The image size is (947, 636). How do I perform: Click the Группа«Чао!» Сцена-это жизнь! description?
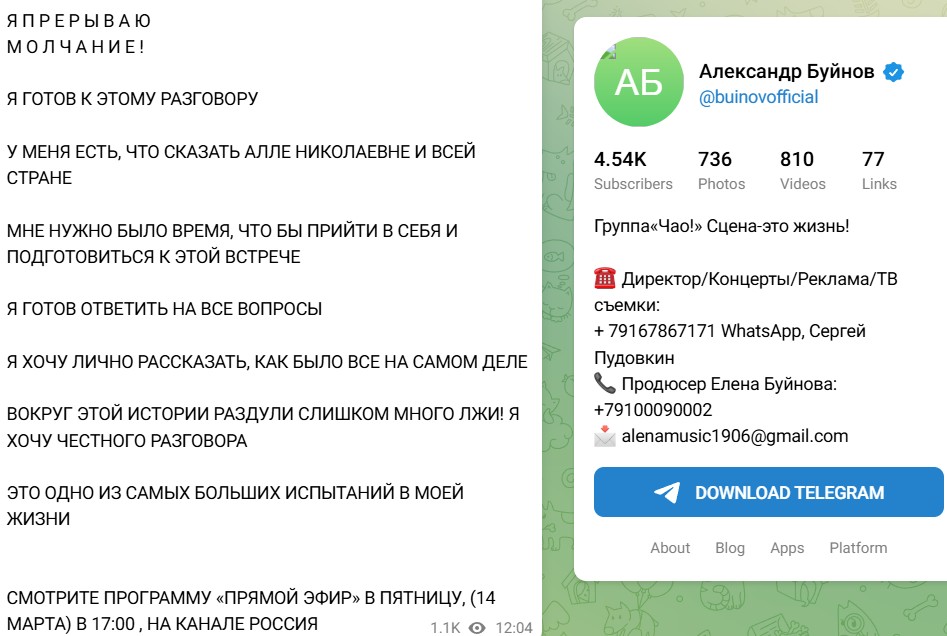pyautogui.click(x=722, y=226)
